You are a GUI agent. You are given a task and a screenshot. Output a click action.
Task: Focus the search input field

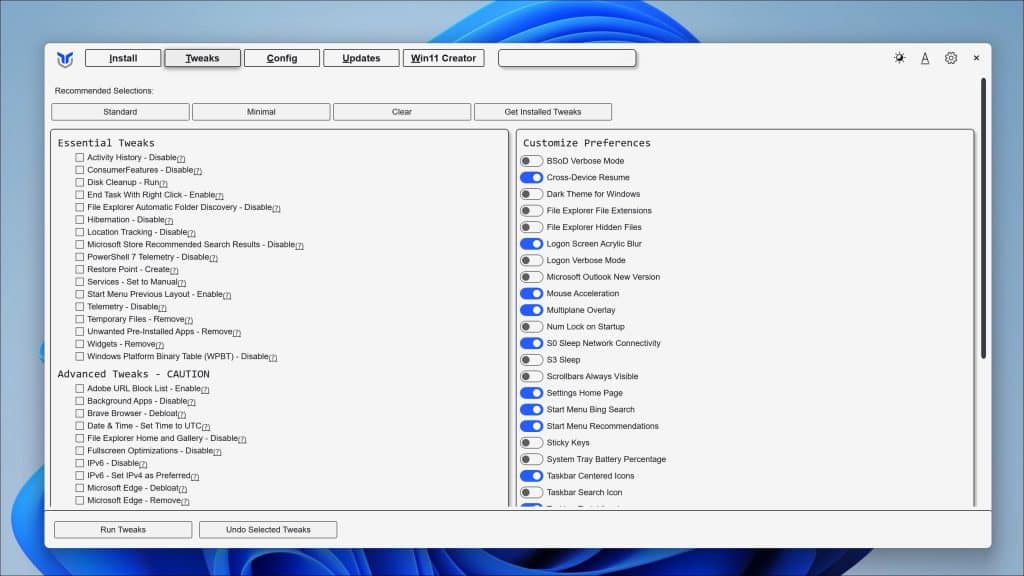pos(567,58)
